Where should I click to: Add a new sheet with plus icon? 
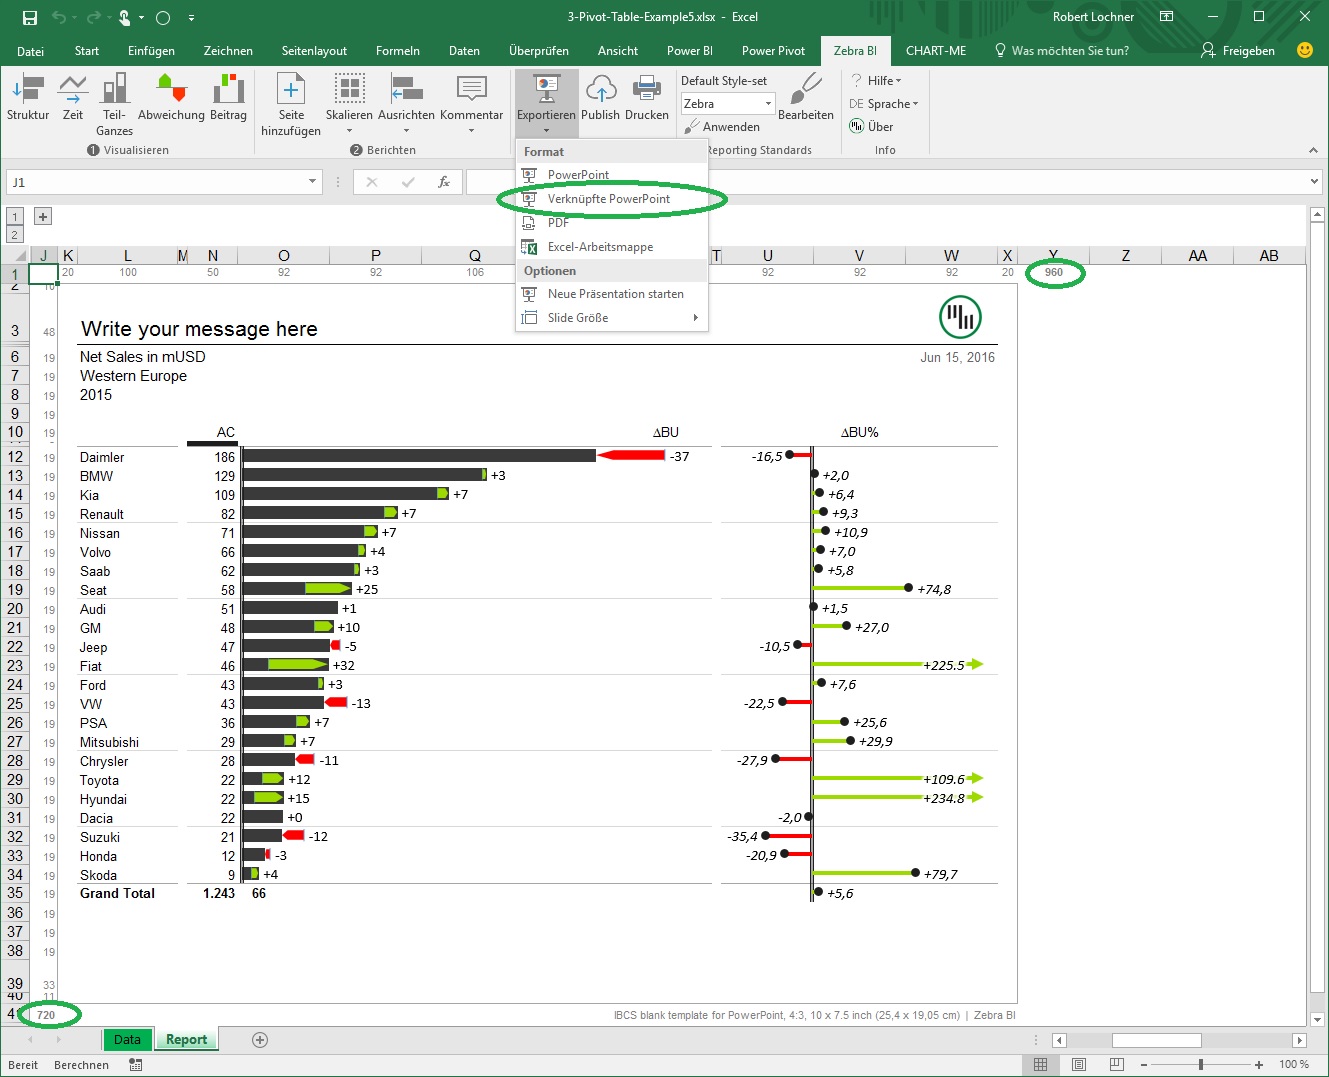[x=260, y=1040]
